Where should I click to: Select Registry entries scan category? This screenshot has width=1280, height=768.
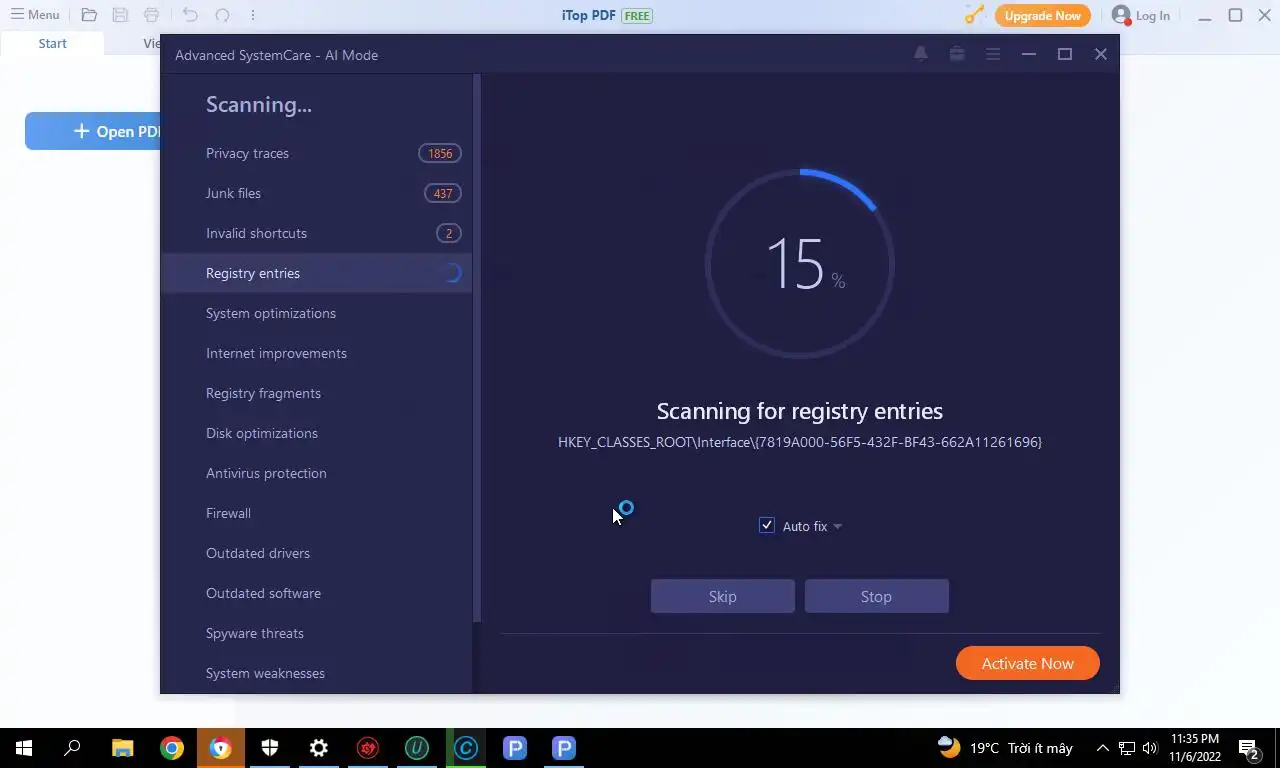point(316,273)
